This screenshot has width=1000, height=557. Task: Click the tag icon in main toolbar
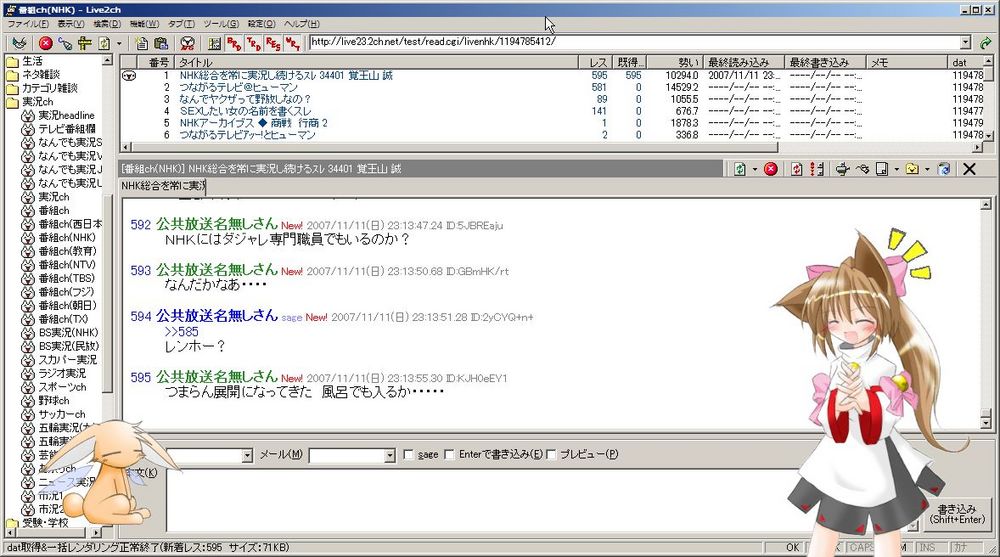click(x=64, y=43)
